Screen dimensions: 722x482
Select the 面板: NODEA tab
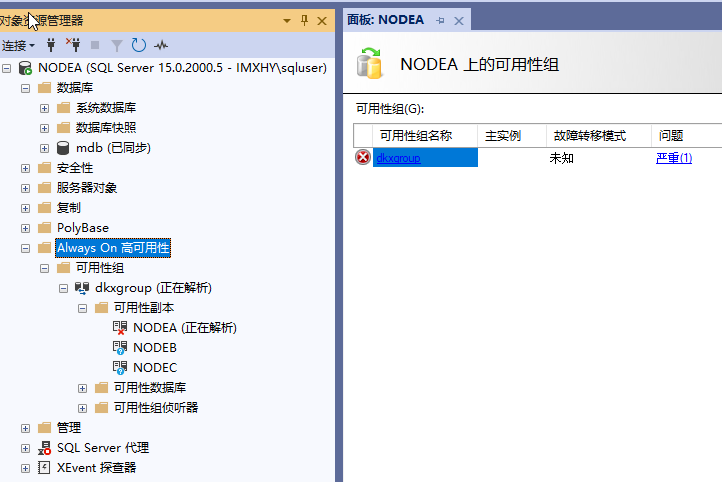point(385,20)
